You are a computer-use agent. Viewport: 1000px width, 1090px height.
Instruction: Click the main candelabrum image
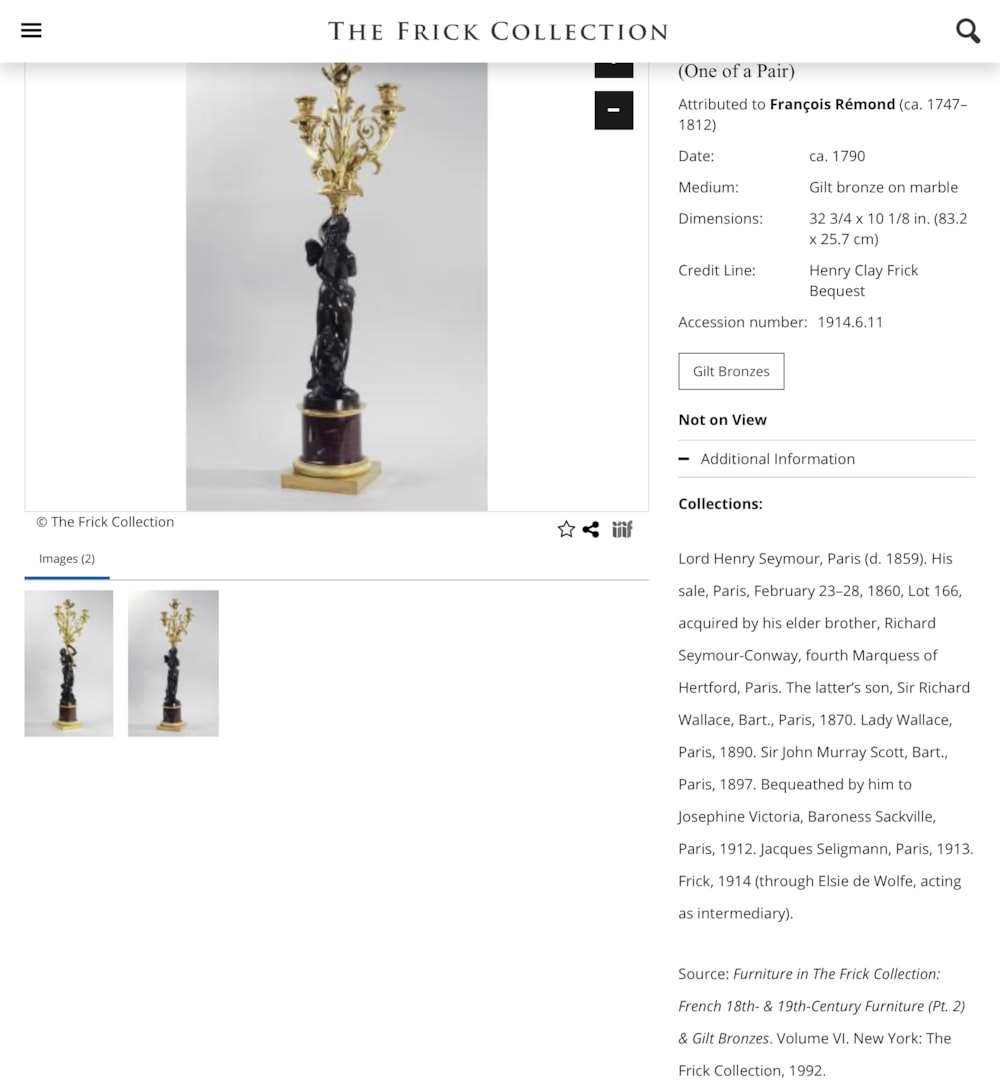pyautogui.click(x=336, y=286)
